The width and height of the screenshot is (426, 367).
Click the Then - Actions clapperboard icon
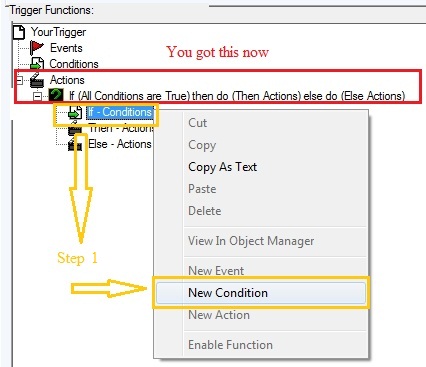(x=75, y=129)
